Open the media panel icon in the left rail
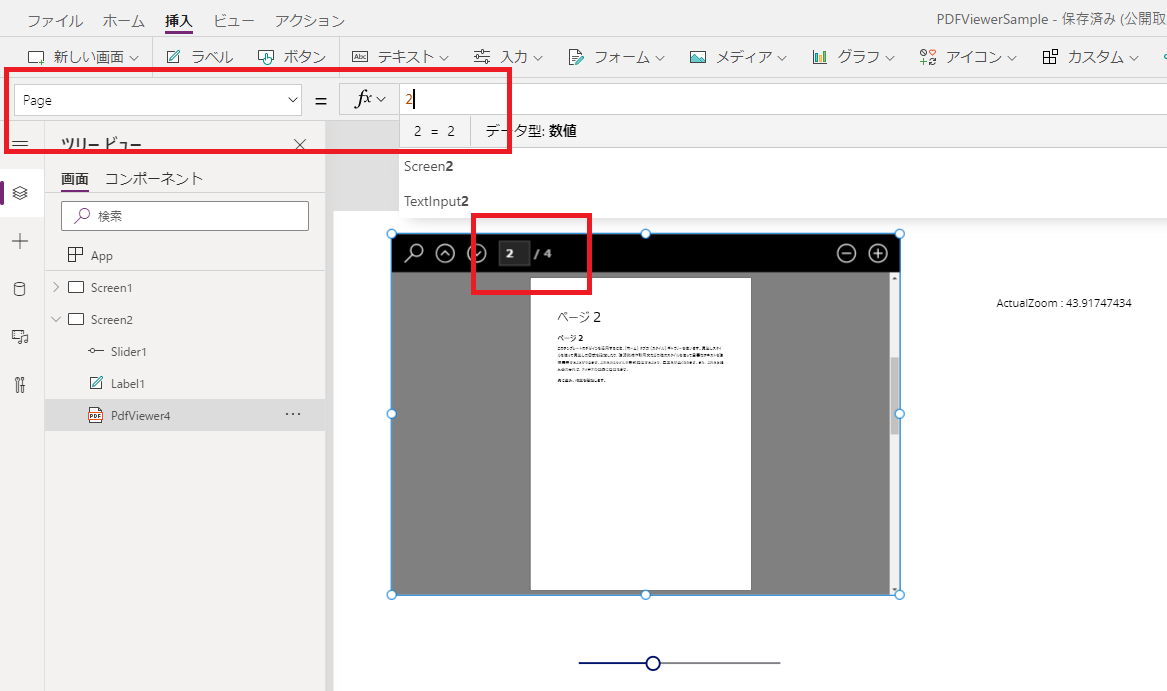Image resolution: width=1167 pixels, height=691 pixels. (19, 337)
